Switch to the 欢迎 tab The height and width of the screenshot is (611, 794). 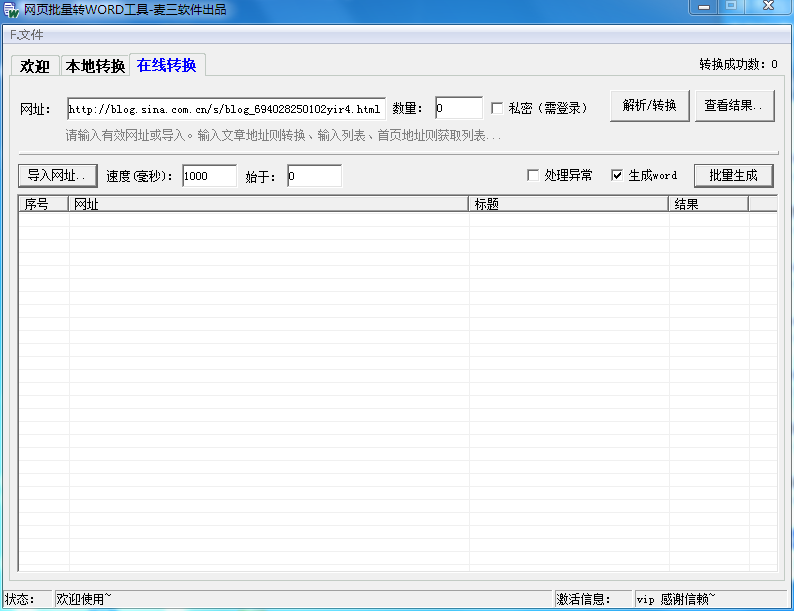coord(35,66)
